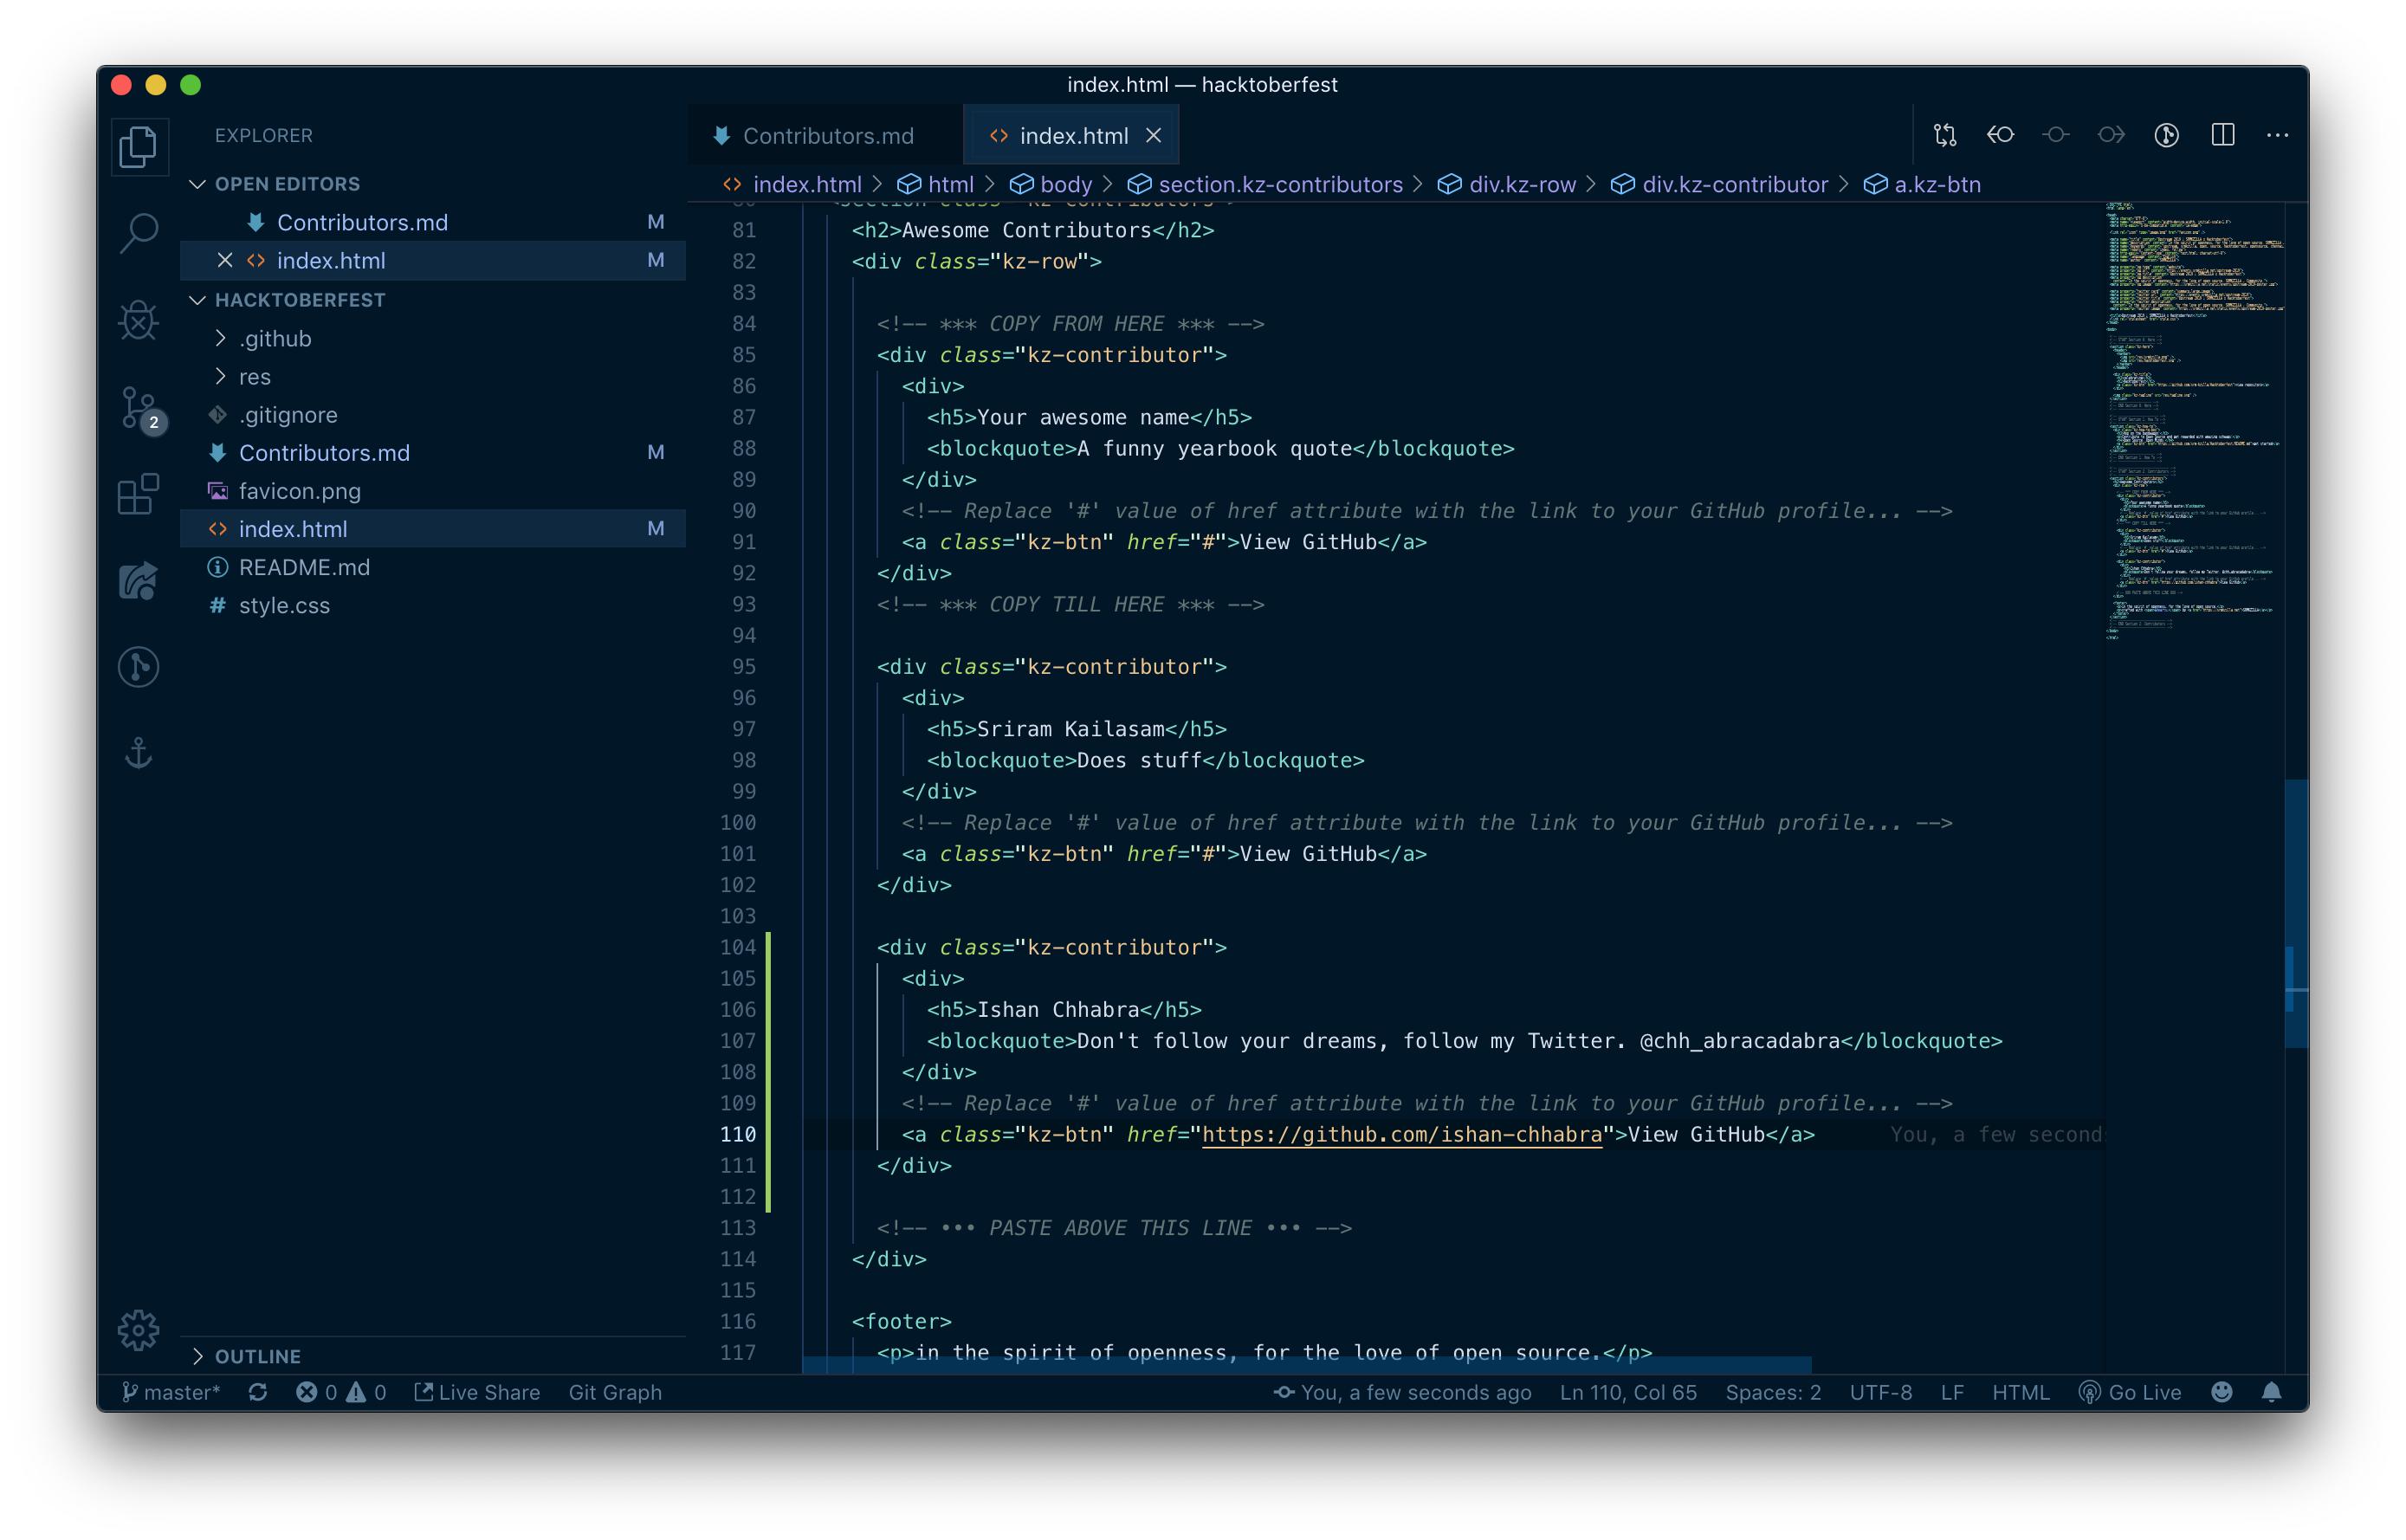Open Source Control view with badge

(138, 407)
